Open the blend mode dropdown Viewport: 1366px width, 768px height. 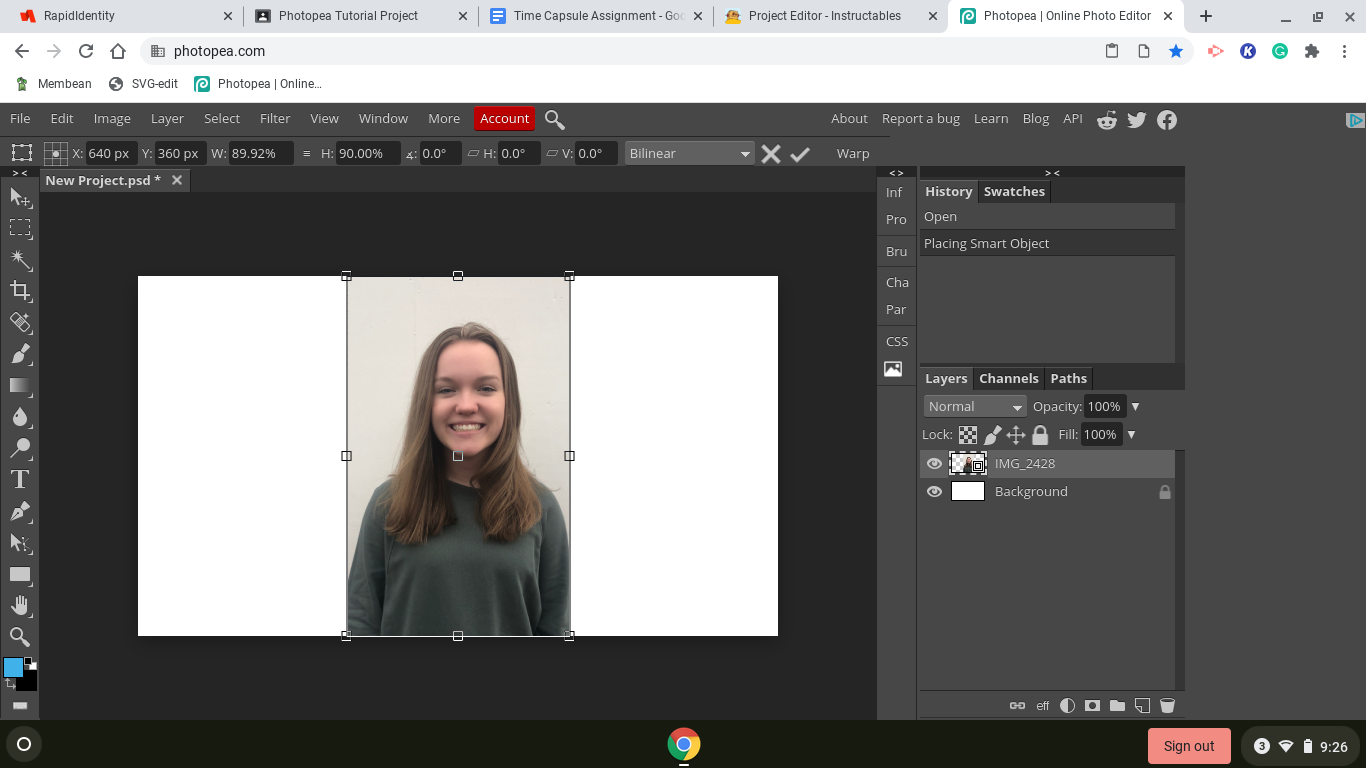(x=974, y=406)
